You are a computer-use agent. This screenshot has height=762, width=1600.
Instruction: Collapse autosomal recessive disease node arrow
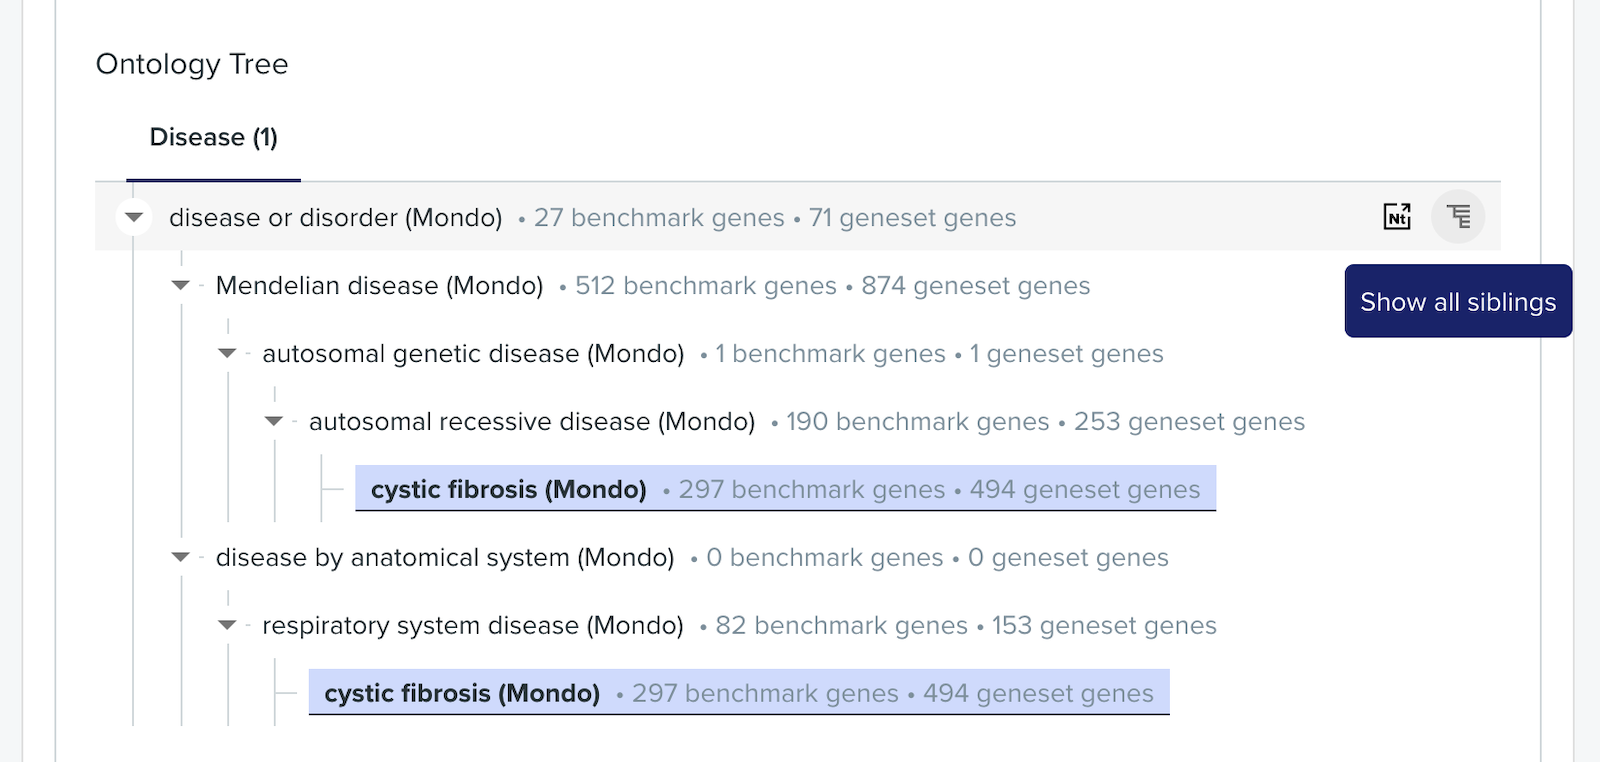274,422
